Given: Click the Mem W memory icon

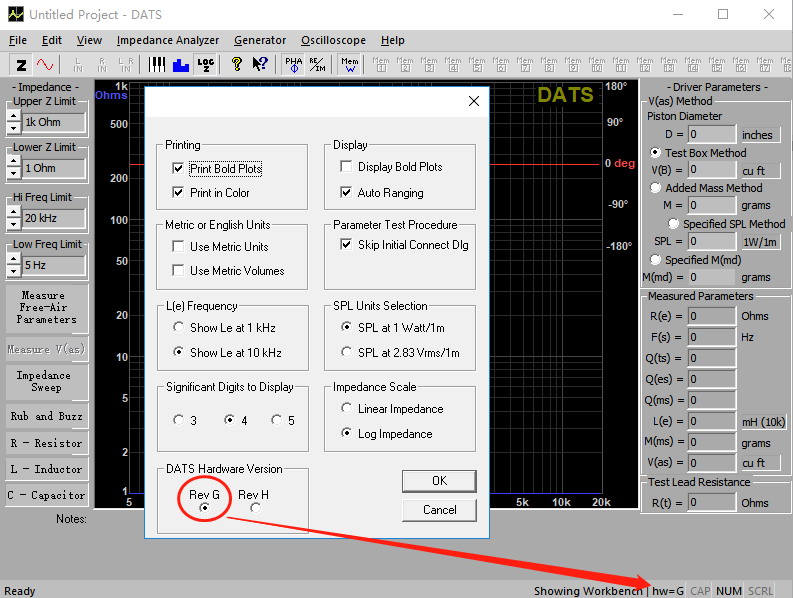Looking at the screenshot, I should click(349, 65).
